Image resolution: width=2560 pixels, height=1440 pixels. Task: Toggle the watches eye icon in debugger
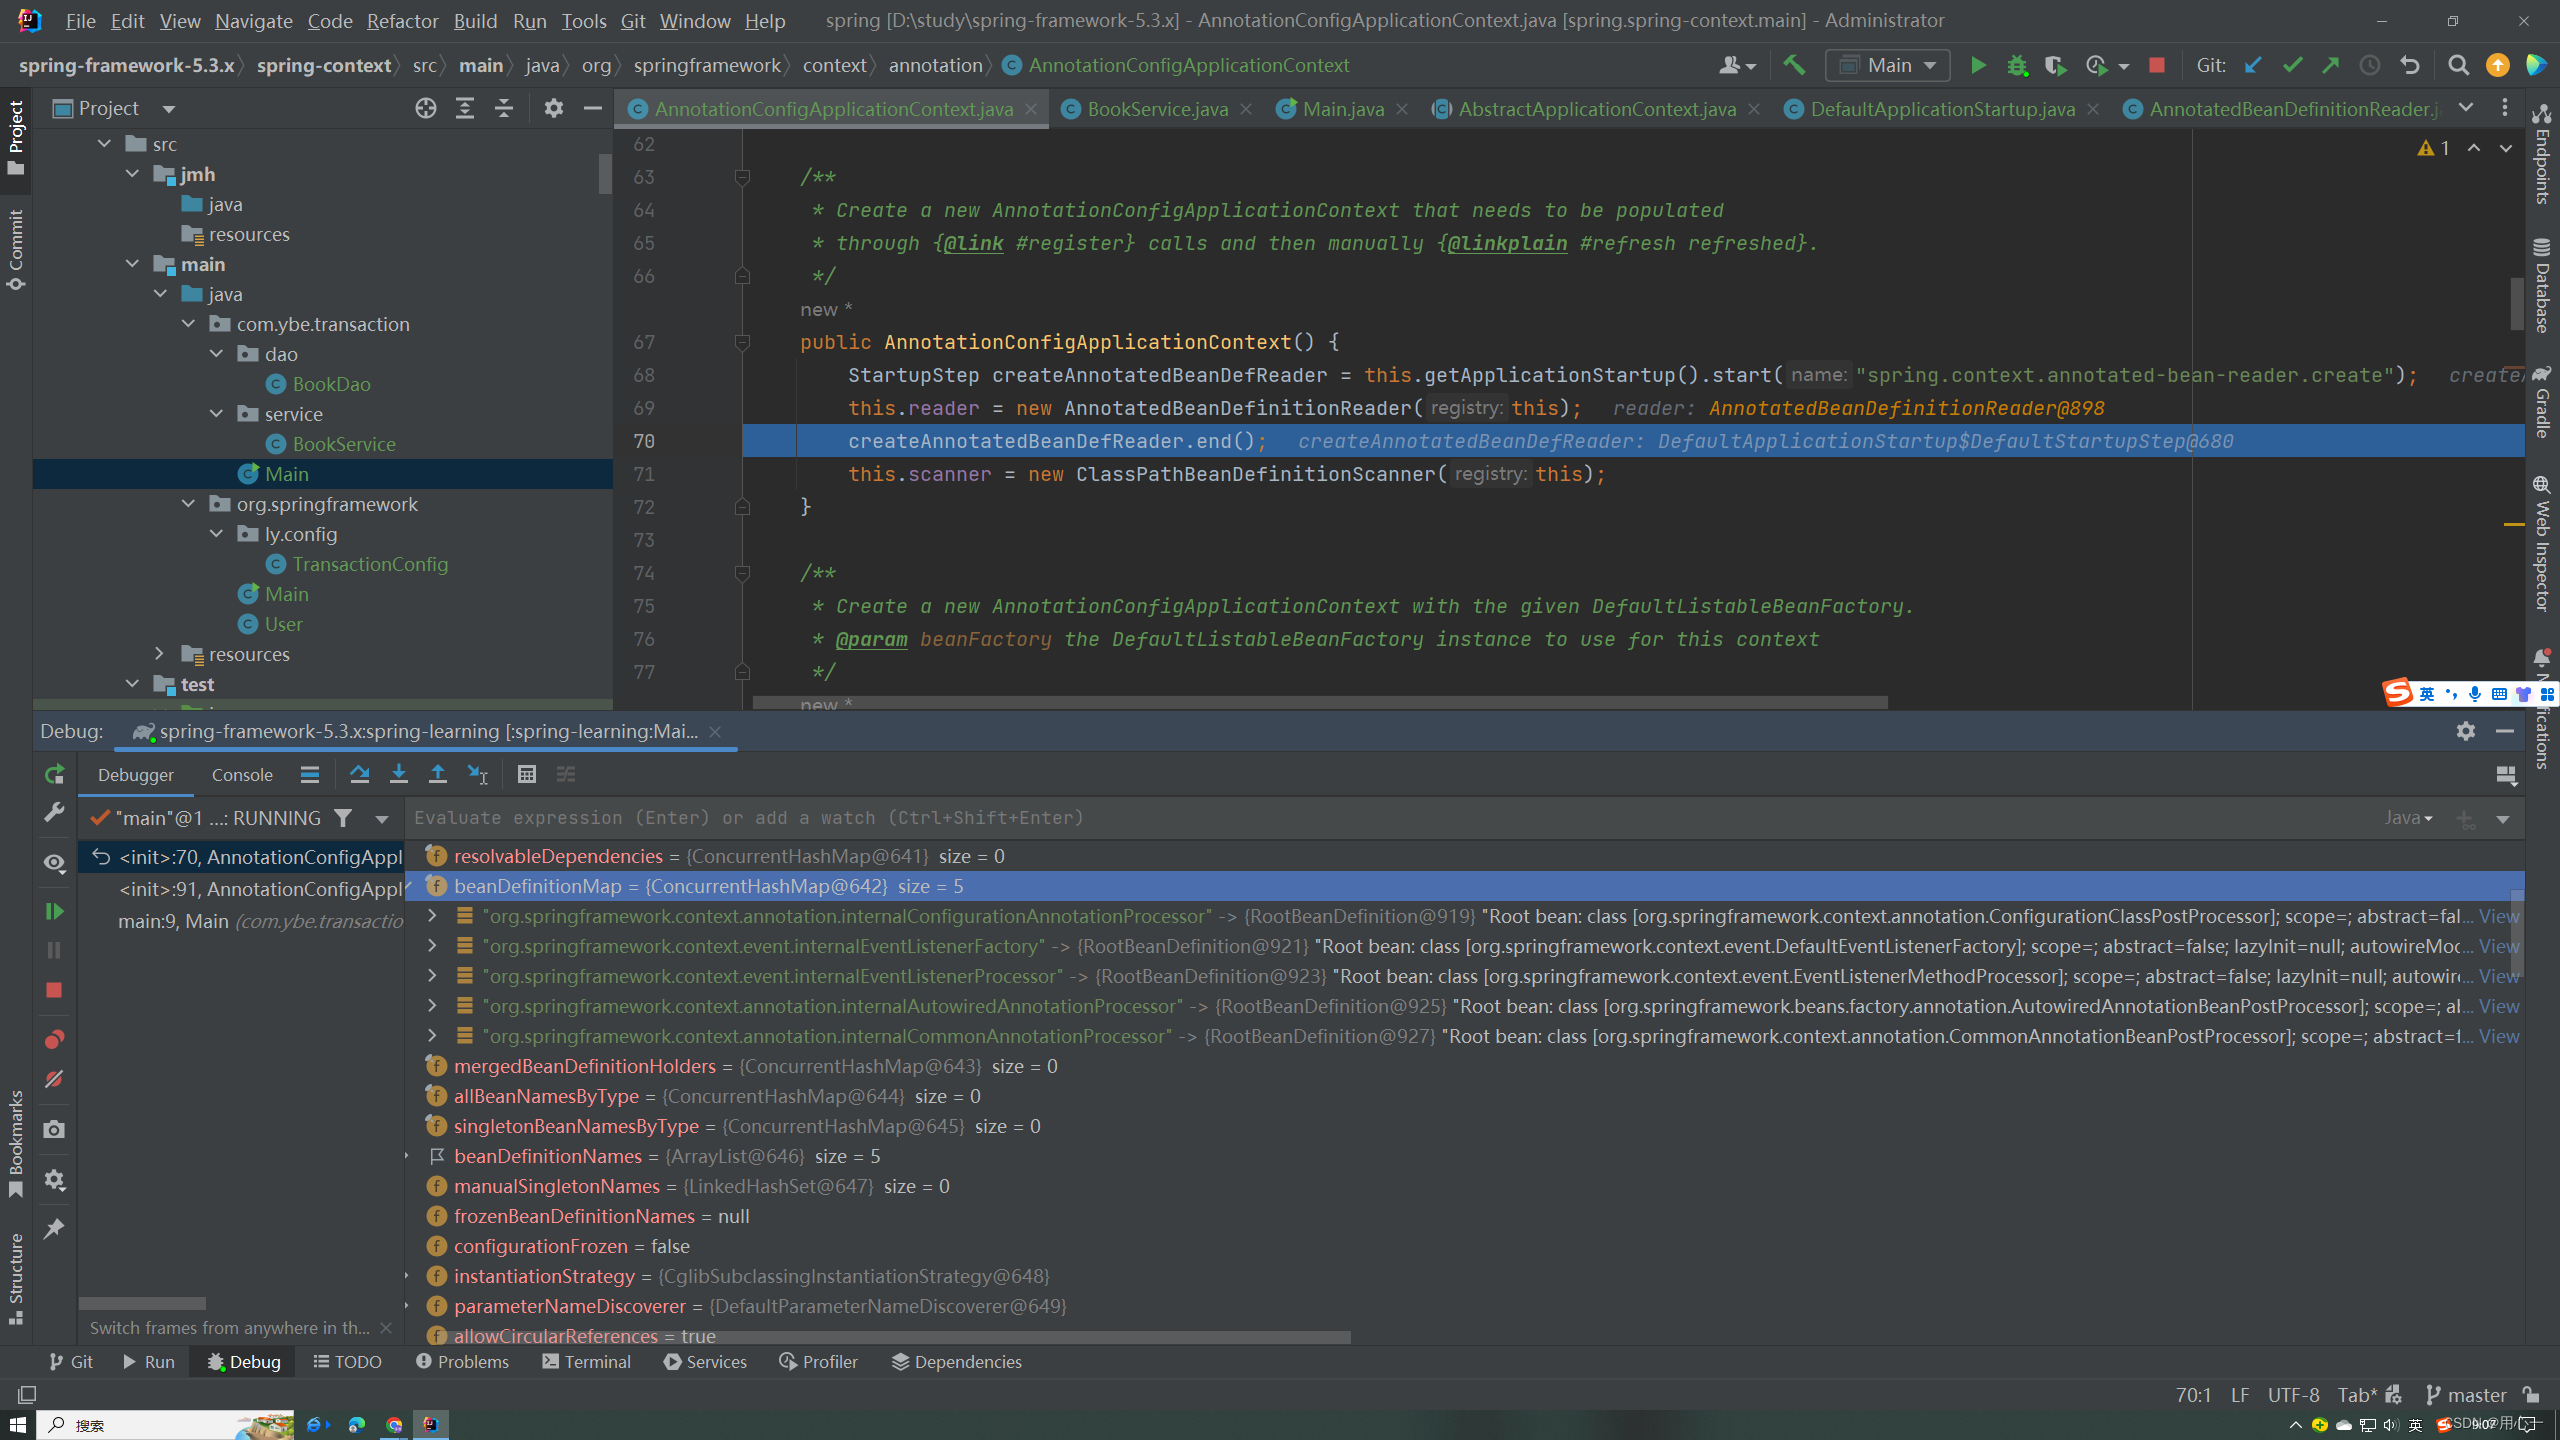pyautogui.click(x=54, y=862)
